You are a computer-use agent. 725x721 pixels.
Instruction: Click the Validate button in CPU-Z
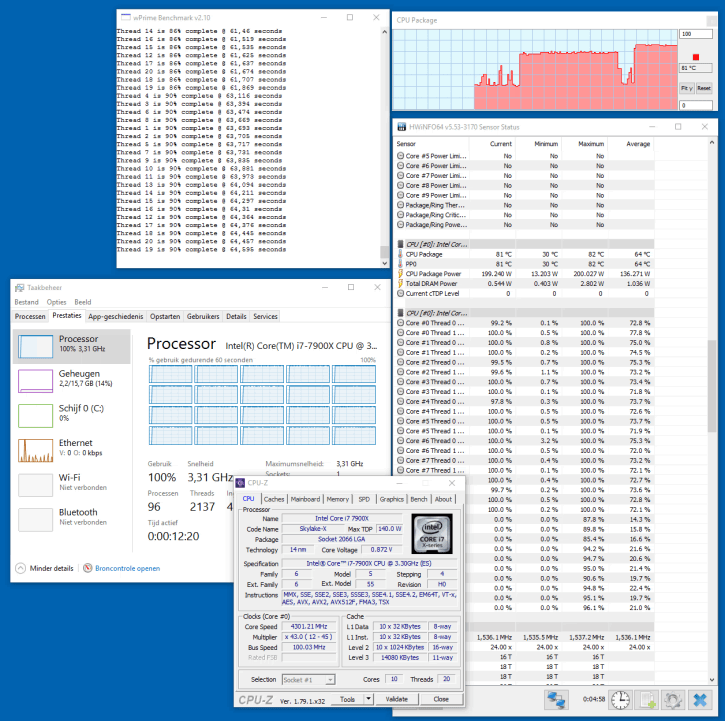pos(396,699)
